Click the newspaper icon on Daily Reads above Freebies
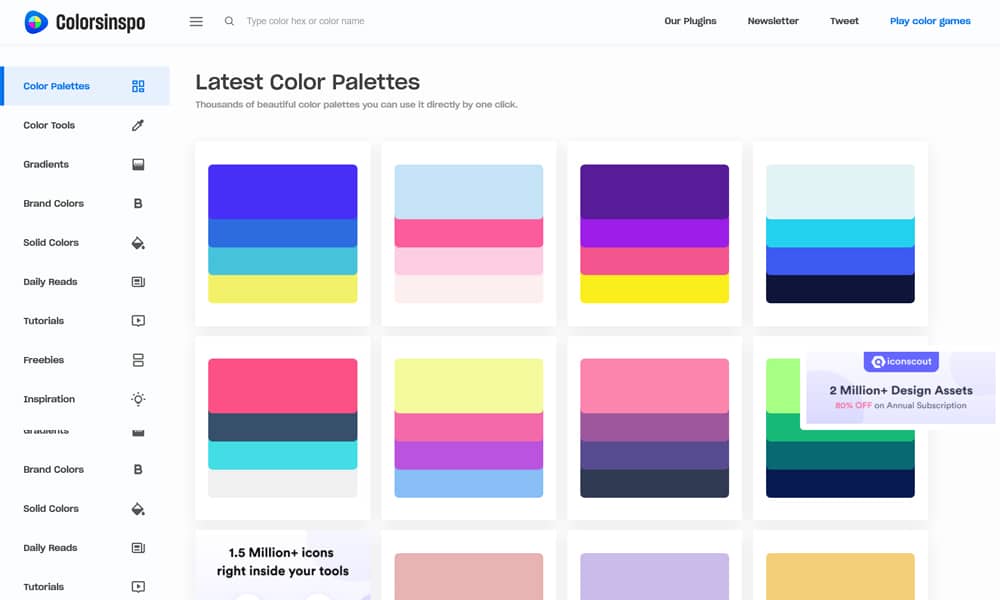 [x=138, y=282]
